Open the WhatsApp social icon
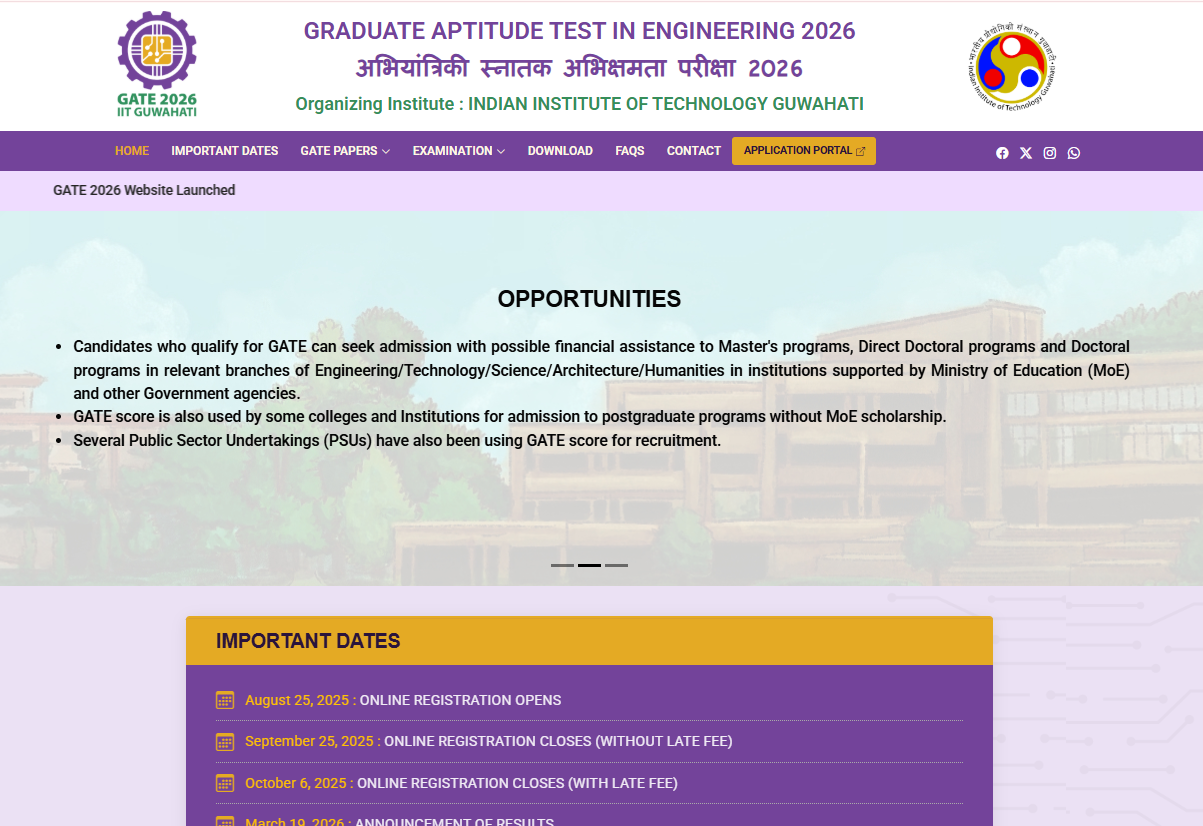1203x826 pixels. point(1074,153)
